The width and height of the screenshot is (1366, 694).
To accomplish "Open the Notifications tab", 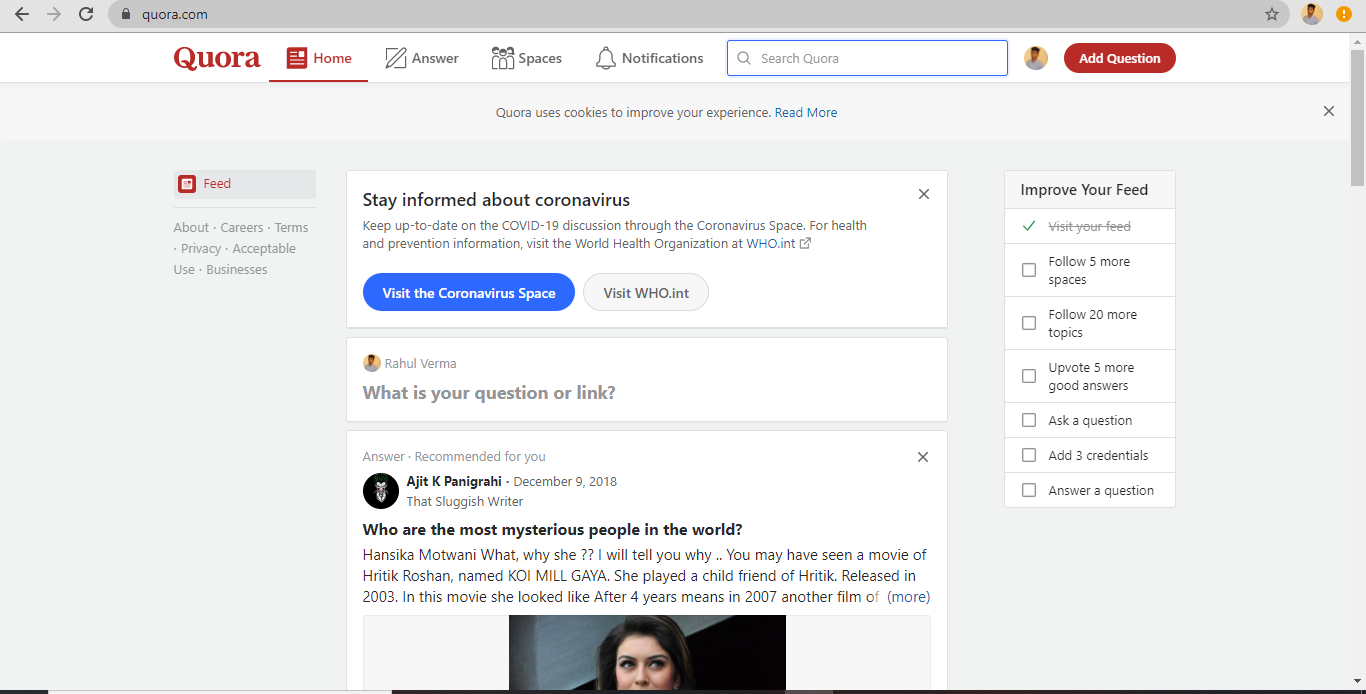I will 650,58.
